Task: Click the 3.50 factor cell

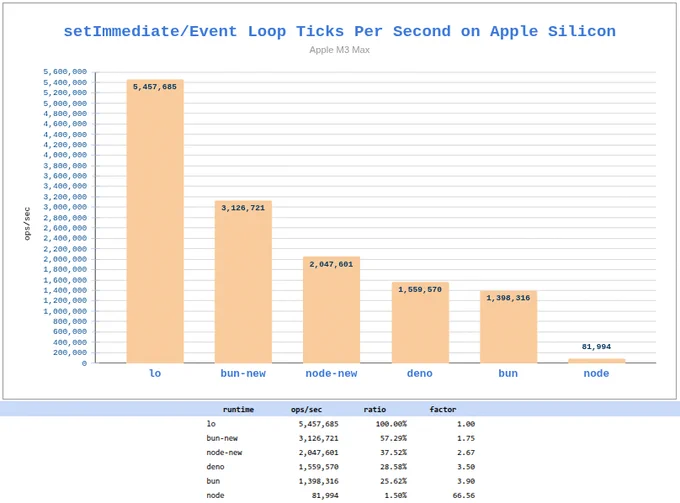Action: [x=466, y=467]
